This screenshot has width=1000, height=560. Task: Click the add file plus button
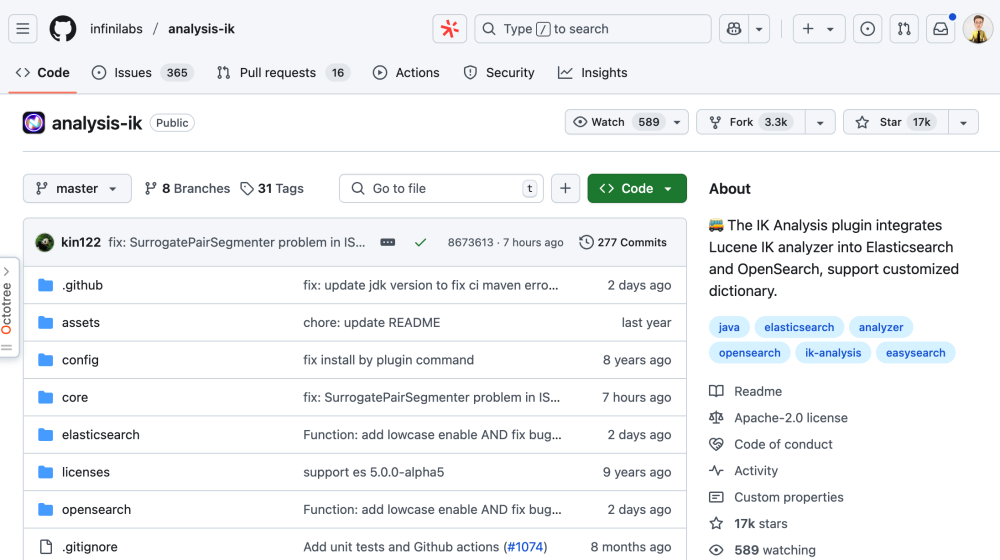click(565, 188)
